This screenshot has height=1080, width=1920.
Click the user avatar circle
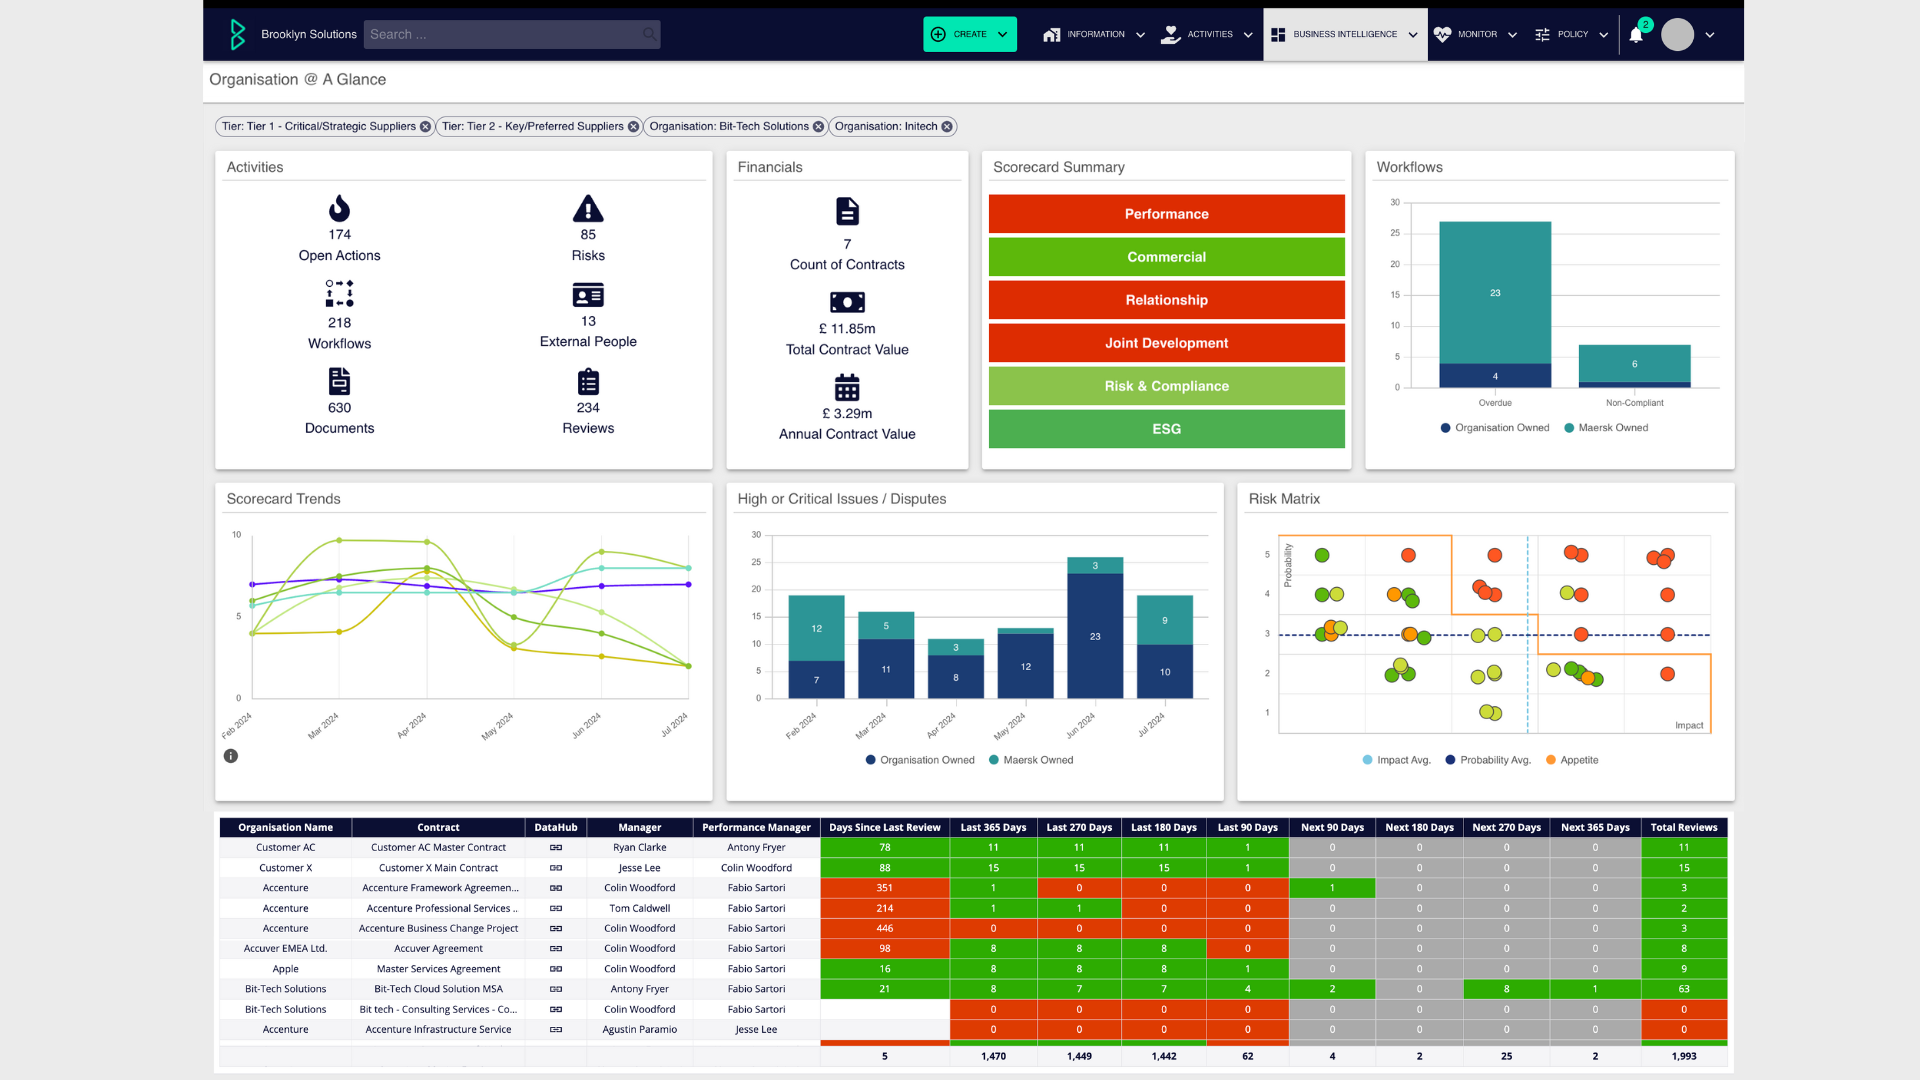pos(1677,34)
